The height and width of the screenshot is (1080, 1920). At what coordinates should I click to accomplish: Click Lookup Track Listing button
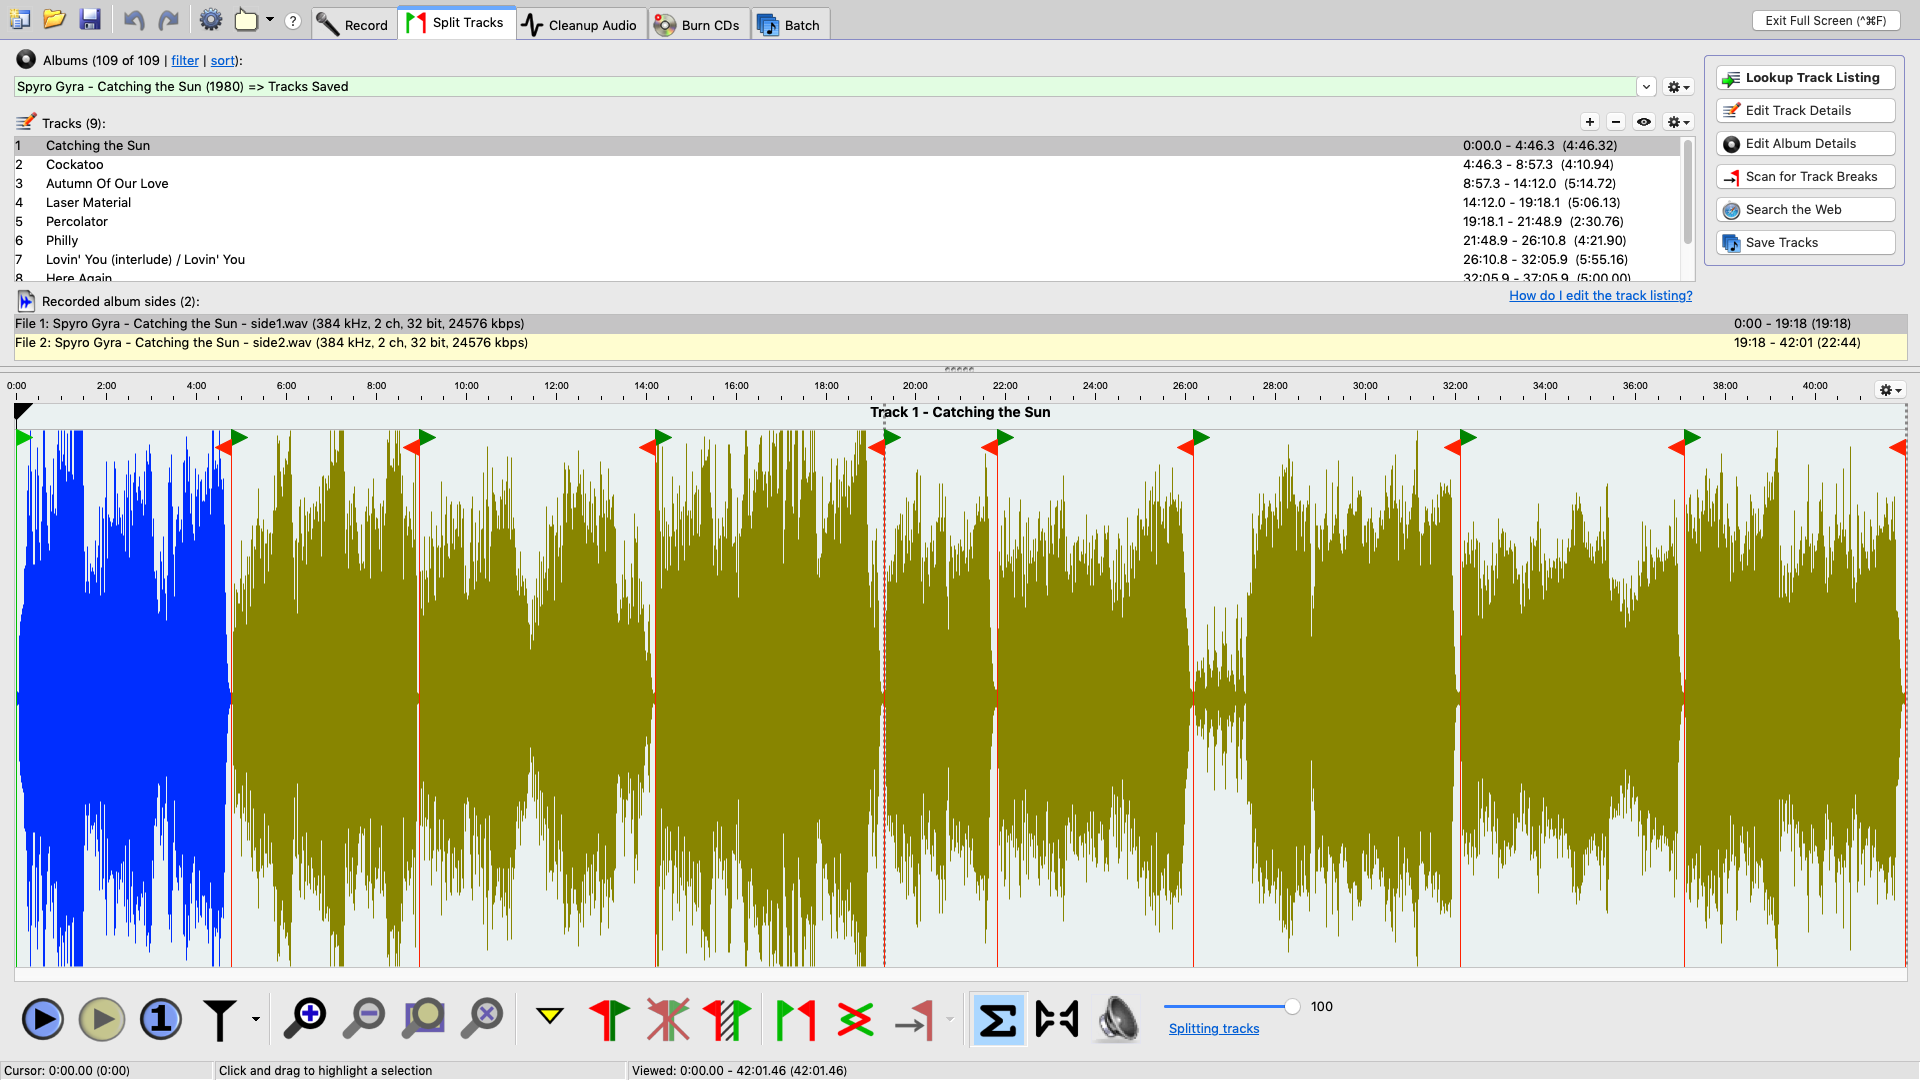[x=1805, y=77]
